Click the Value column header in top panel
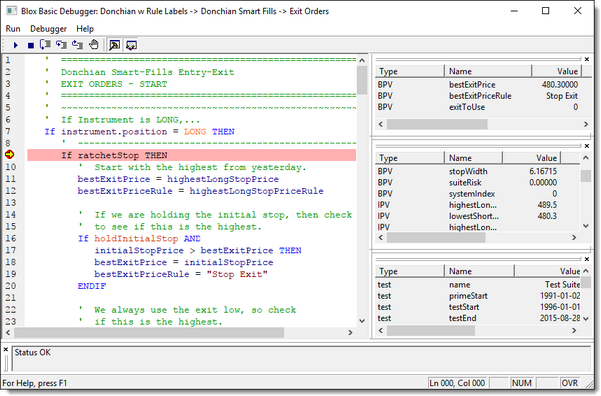 (x=557, y=71)
